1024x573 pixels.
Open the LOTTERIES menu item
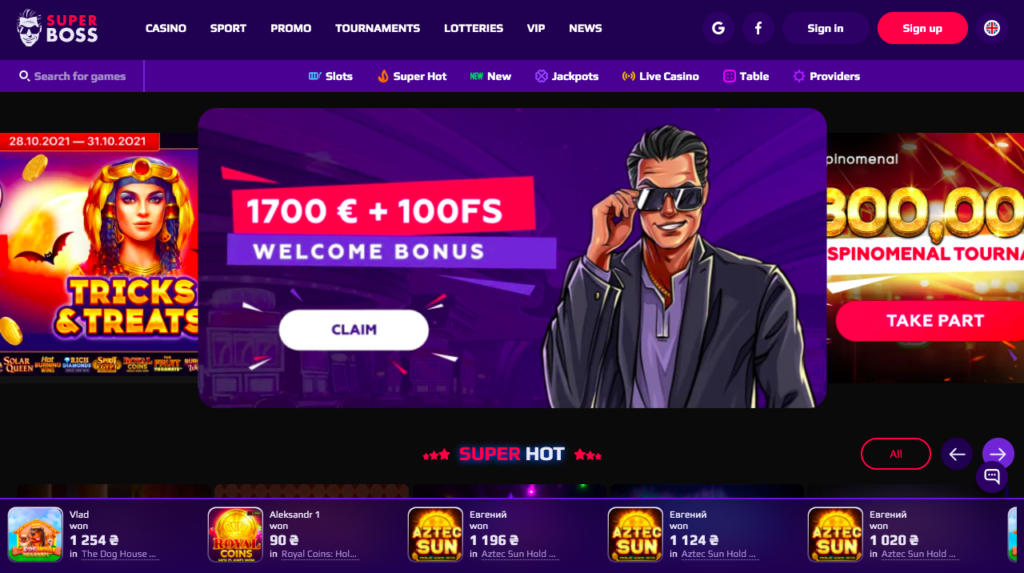click(x=473, y=28)
